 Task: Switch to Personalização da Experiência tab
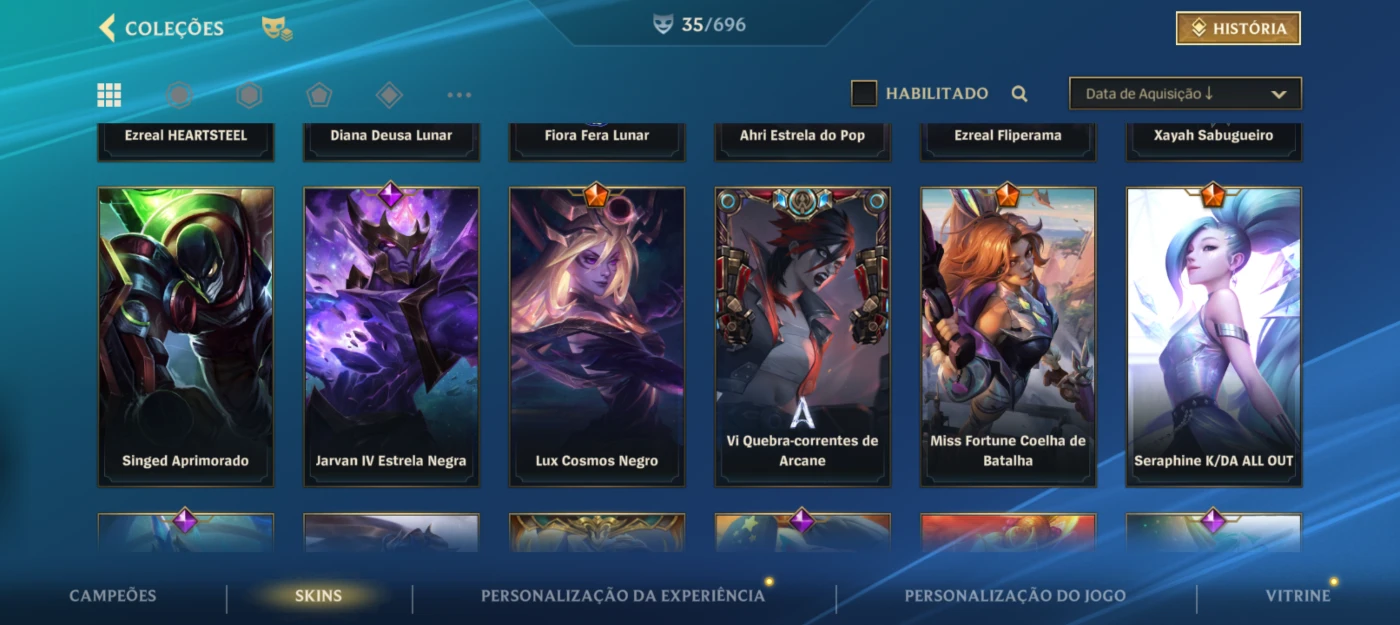623,596
